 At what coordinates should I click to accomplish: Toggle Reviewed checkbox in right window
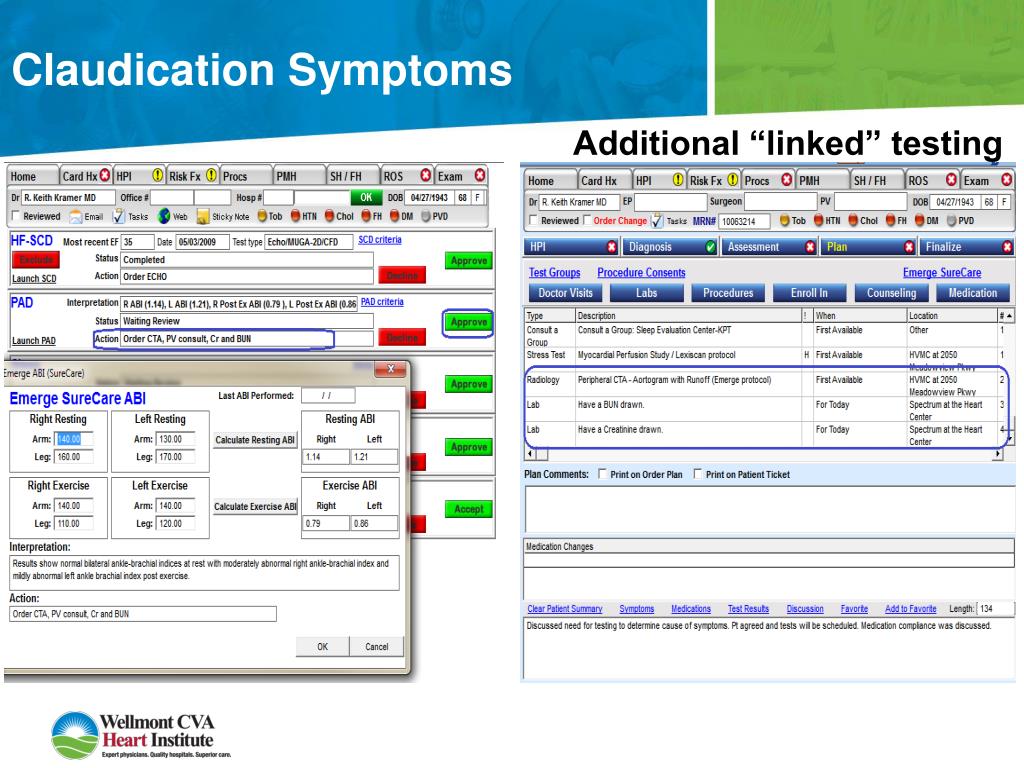pyautogui.click(x=534, y=220)
